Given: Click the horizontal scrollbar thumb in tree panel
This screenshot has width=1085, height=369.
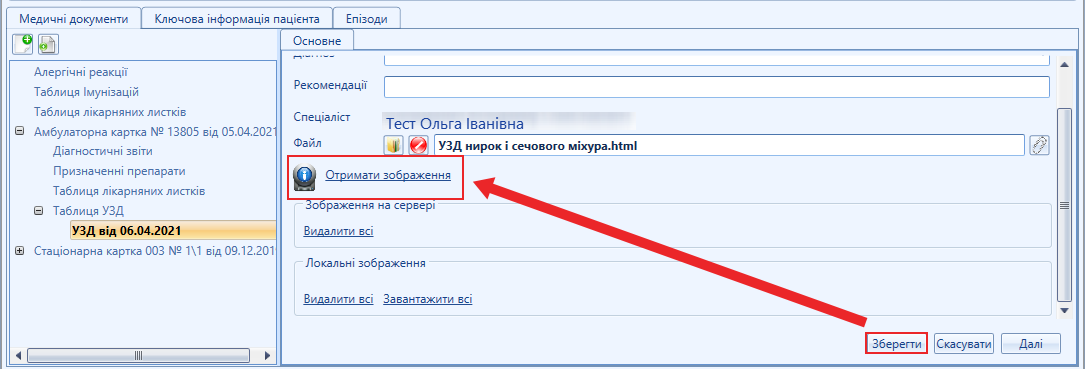Looking at the screenshot, I should [138, 355].
